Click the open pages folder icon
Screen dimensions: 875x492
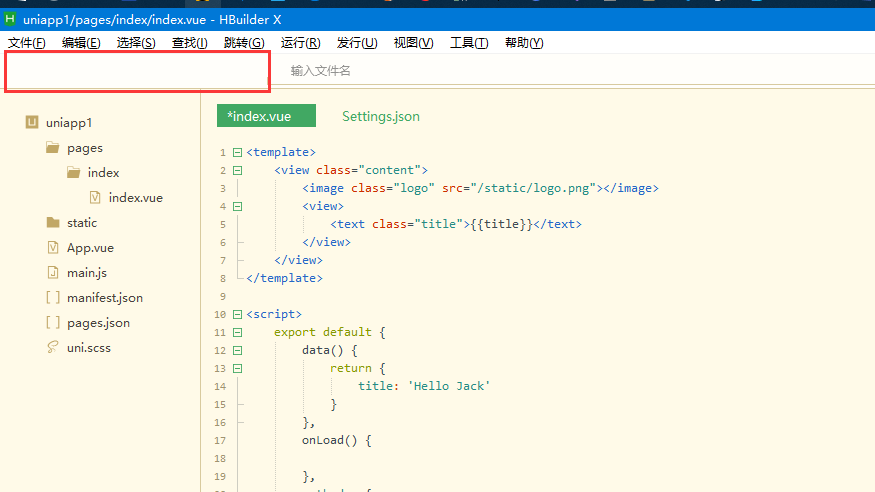point(52,148)
